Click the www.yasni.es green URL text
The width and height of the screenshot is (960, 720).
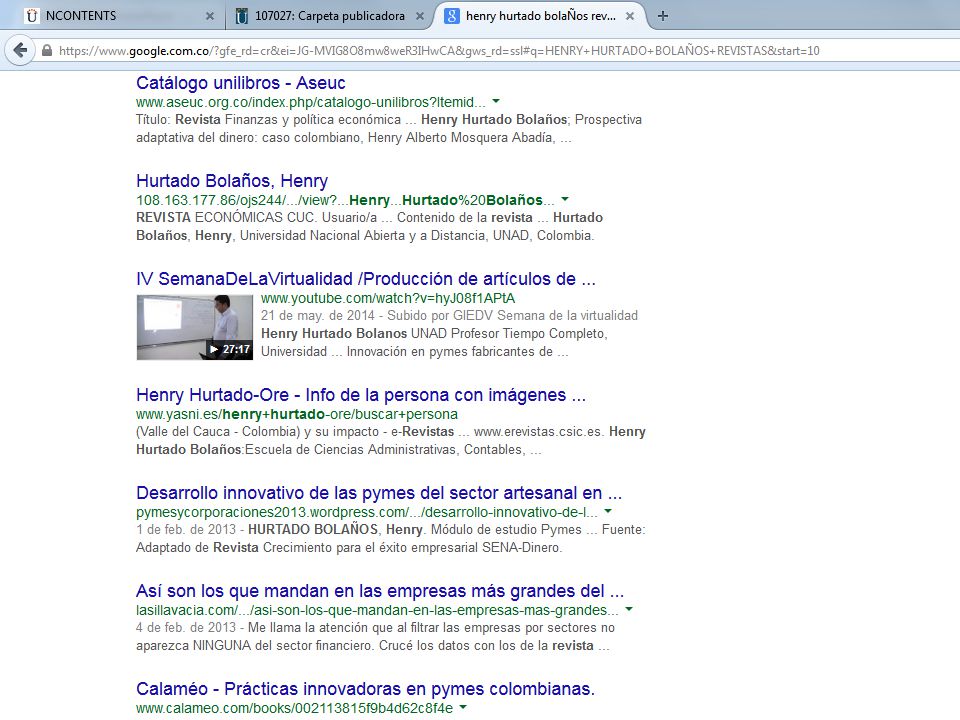pyautogui.click(x=297, y=414)
